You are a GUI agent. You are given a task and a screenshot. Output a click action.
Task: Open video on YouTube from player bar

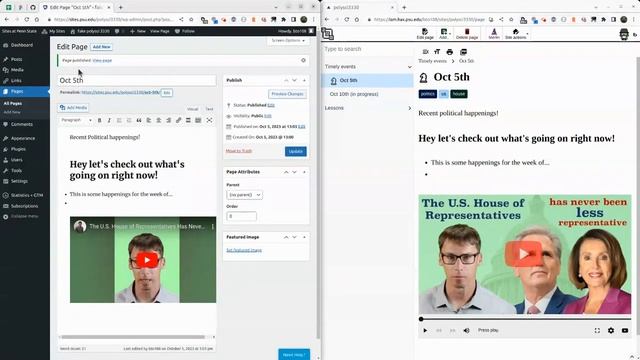625,330
